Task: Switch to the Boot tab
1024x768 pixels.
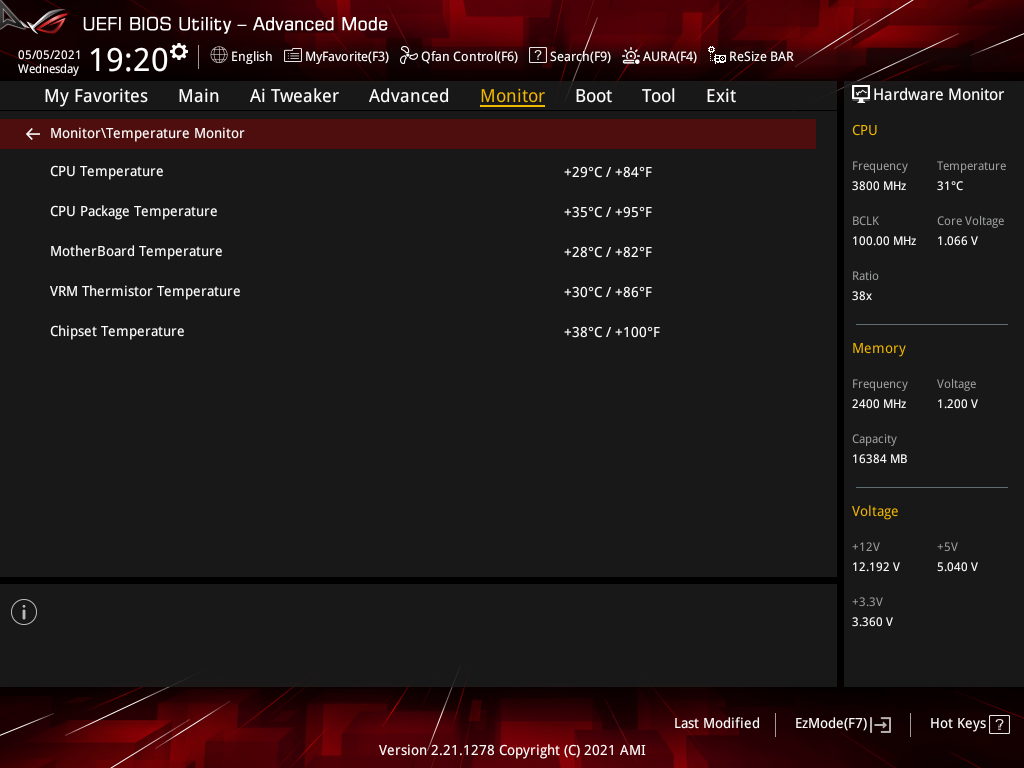Action: [x=594, y=96]
